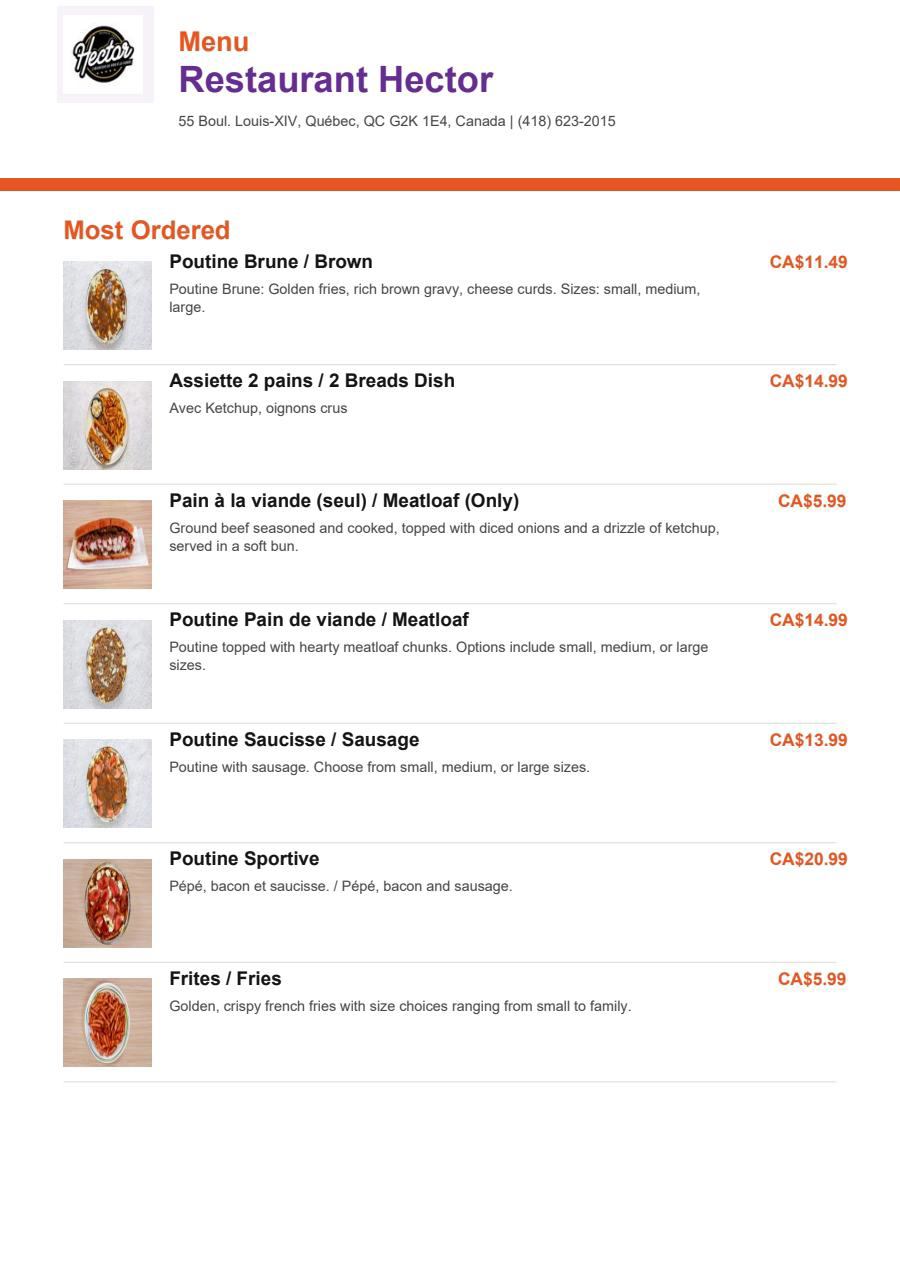Open the Poutine Sportive thumbnail image

(x=107, y=903)
